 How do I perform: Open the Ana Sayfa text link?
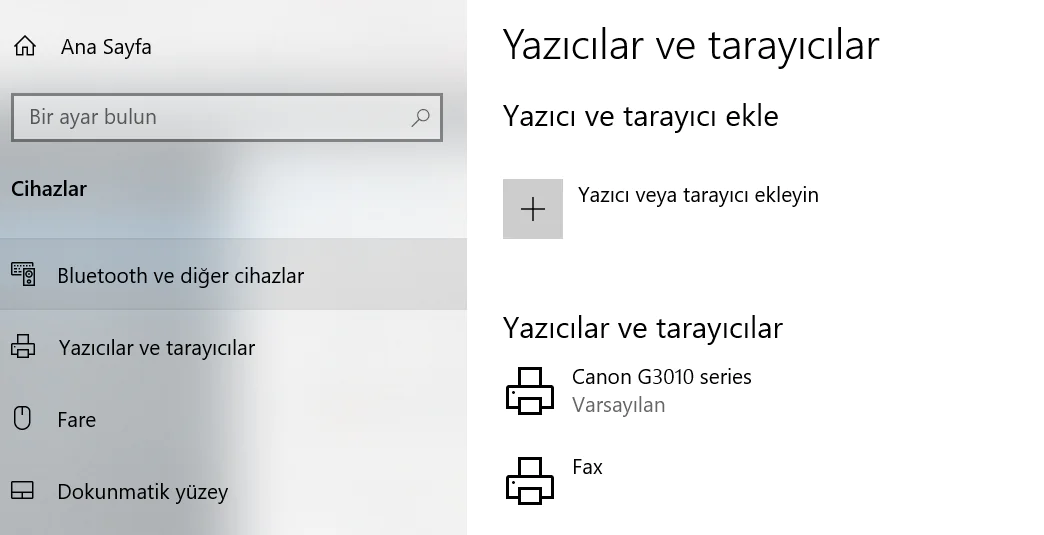point(106,47)
